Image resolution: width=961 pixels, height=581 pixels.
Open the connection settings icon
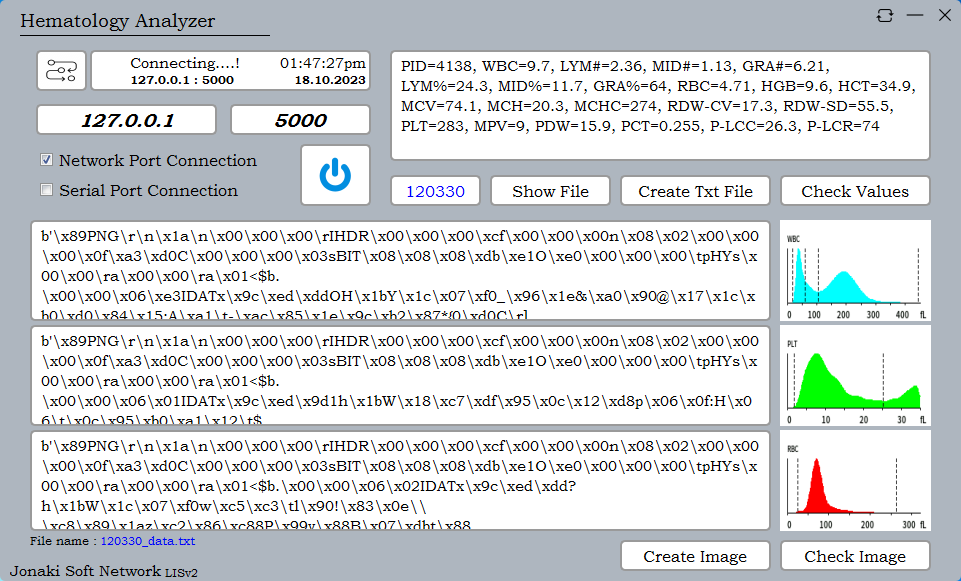(x=61, y=70)
